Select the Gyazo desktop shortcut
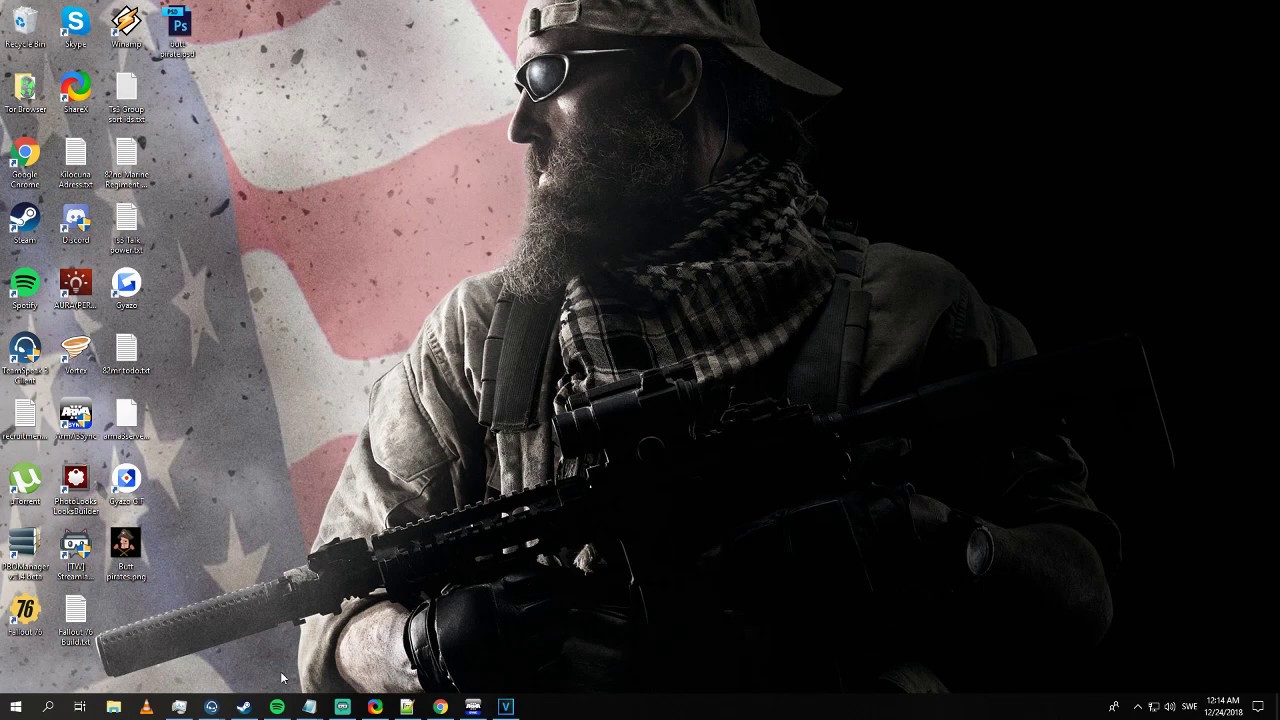Viewport: 1280px width, 720px height. (126, 289)
